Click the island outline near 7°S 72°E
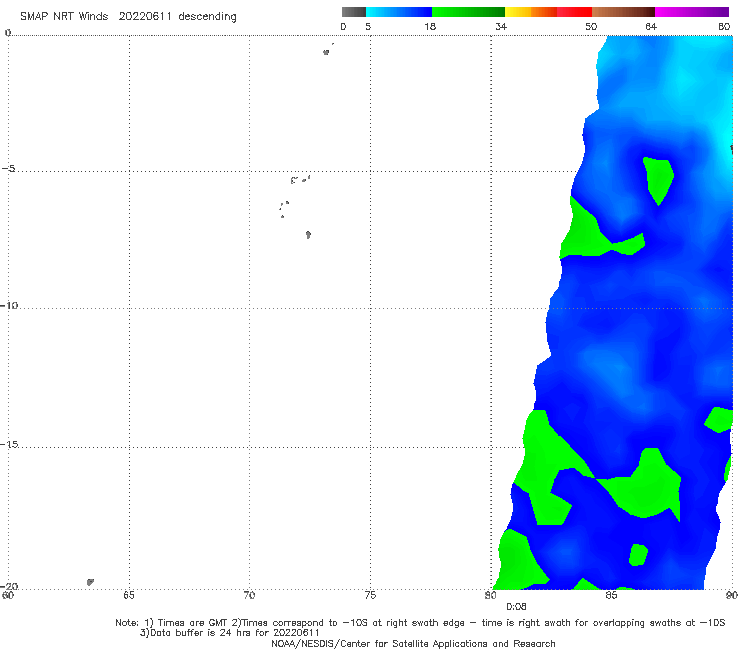 (x=308, y=234)
